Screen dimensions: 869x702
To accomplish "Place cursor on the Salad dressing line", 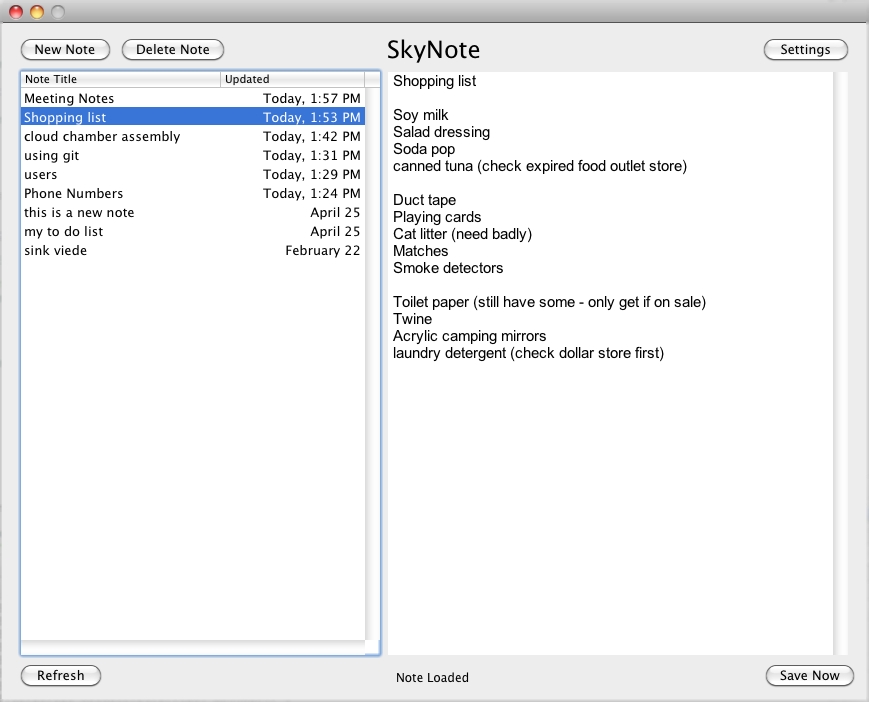I will [441, 132].
